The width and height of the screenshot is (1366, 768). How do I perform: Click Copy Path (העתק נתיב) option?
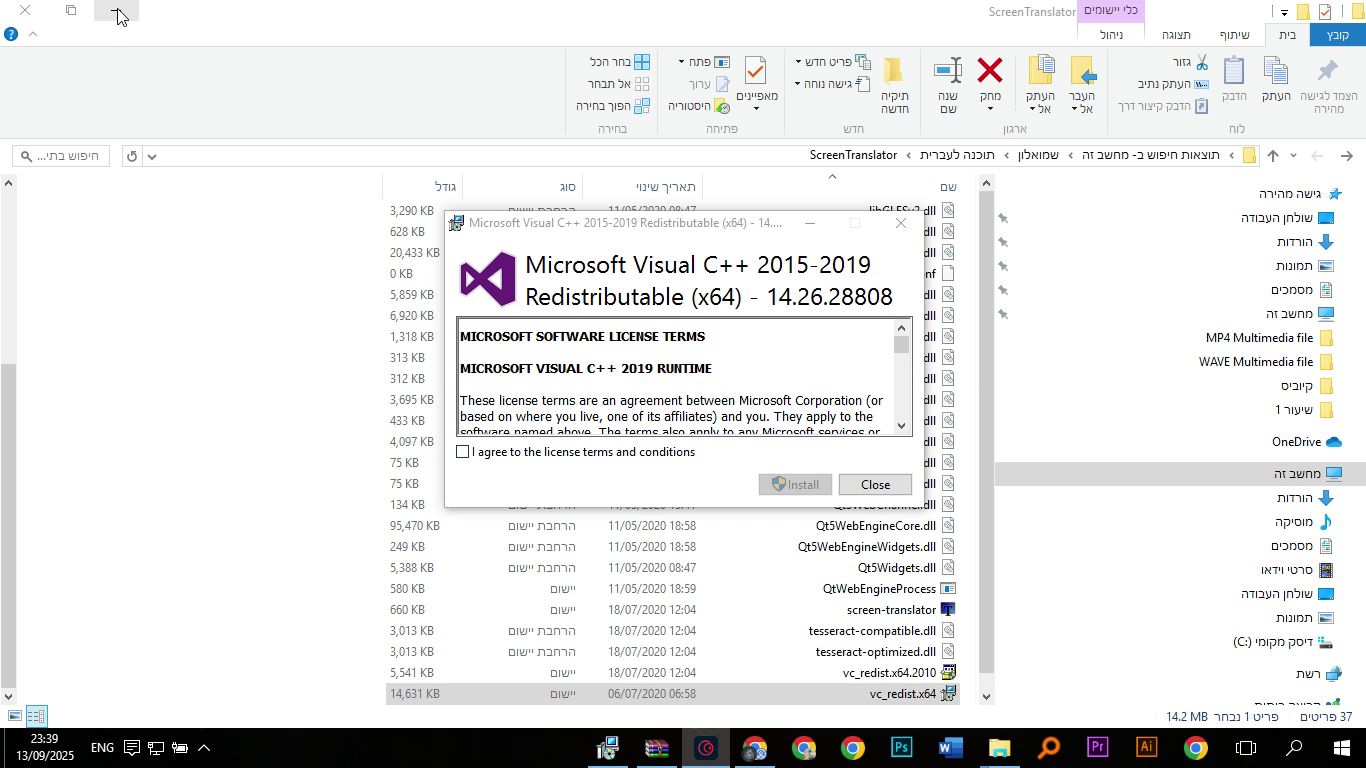1173,84
